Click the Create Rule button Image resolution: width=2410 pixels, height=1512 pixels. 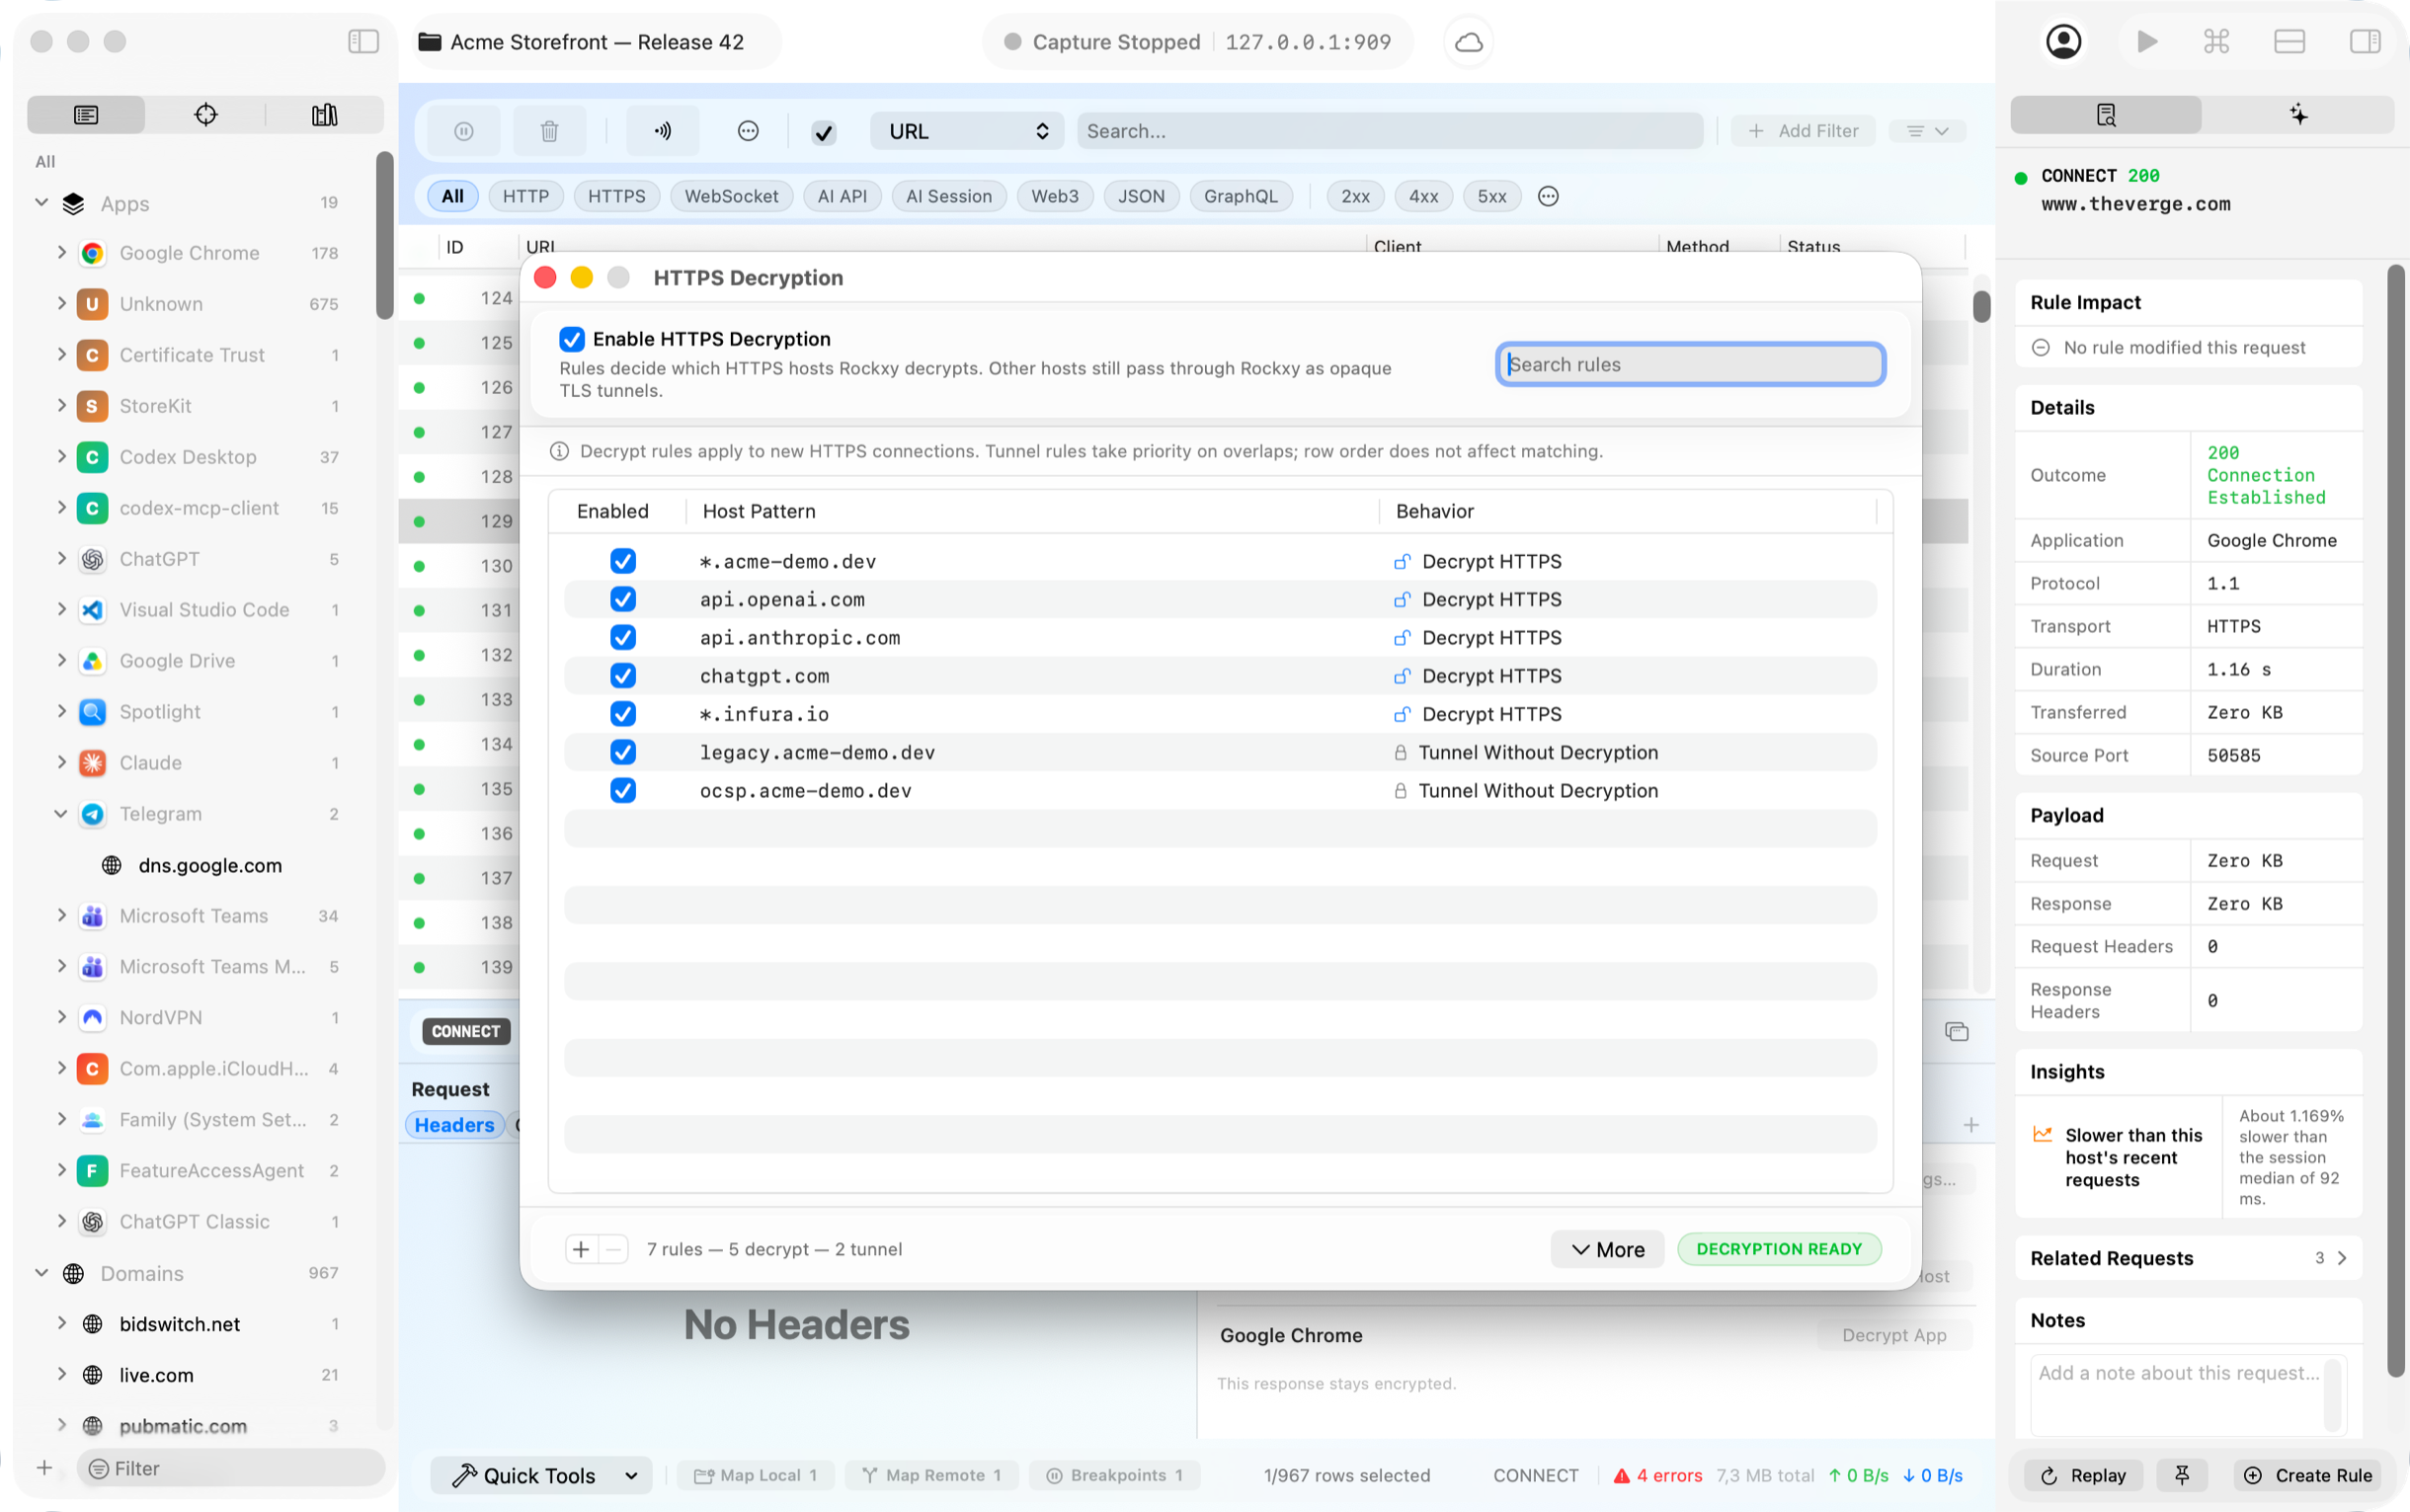[x=2307, y=1475]
